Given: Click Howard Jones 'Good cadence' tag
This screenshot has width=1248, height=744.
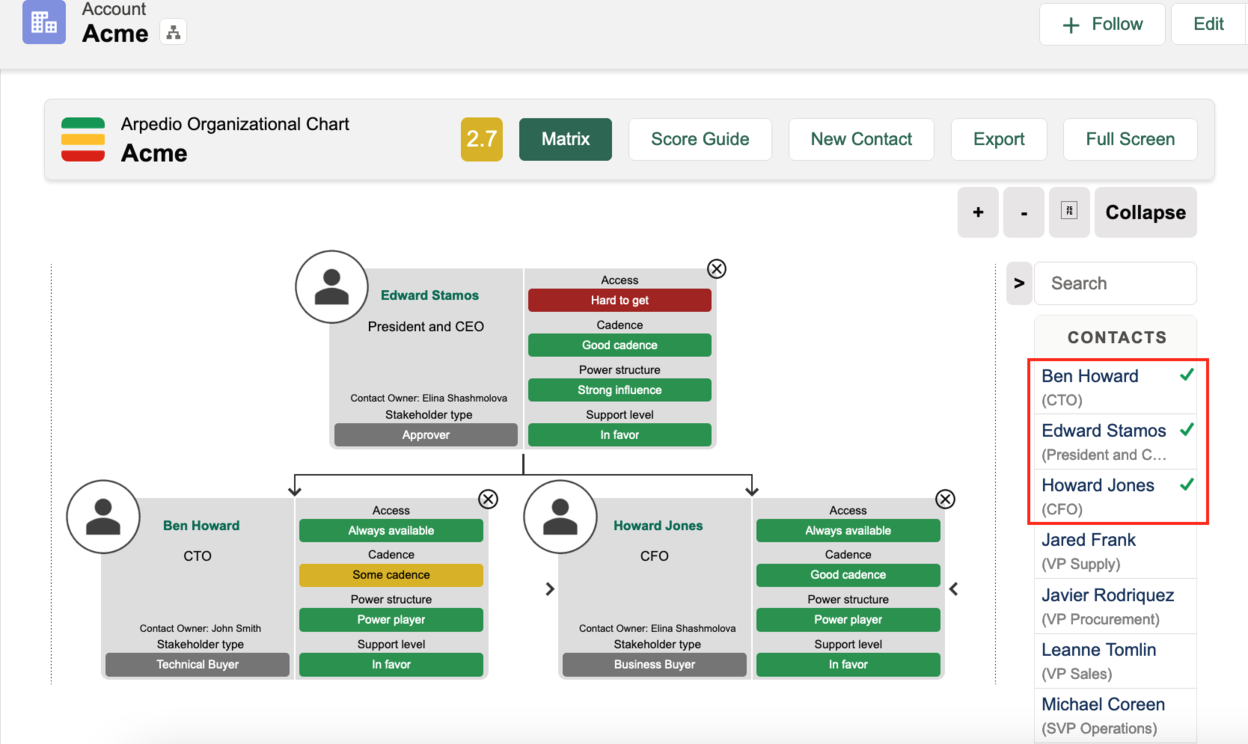Looking at the screenshot, I should click(x=848, y=575).
